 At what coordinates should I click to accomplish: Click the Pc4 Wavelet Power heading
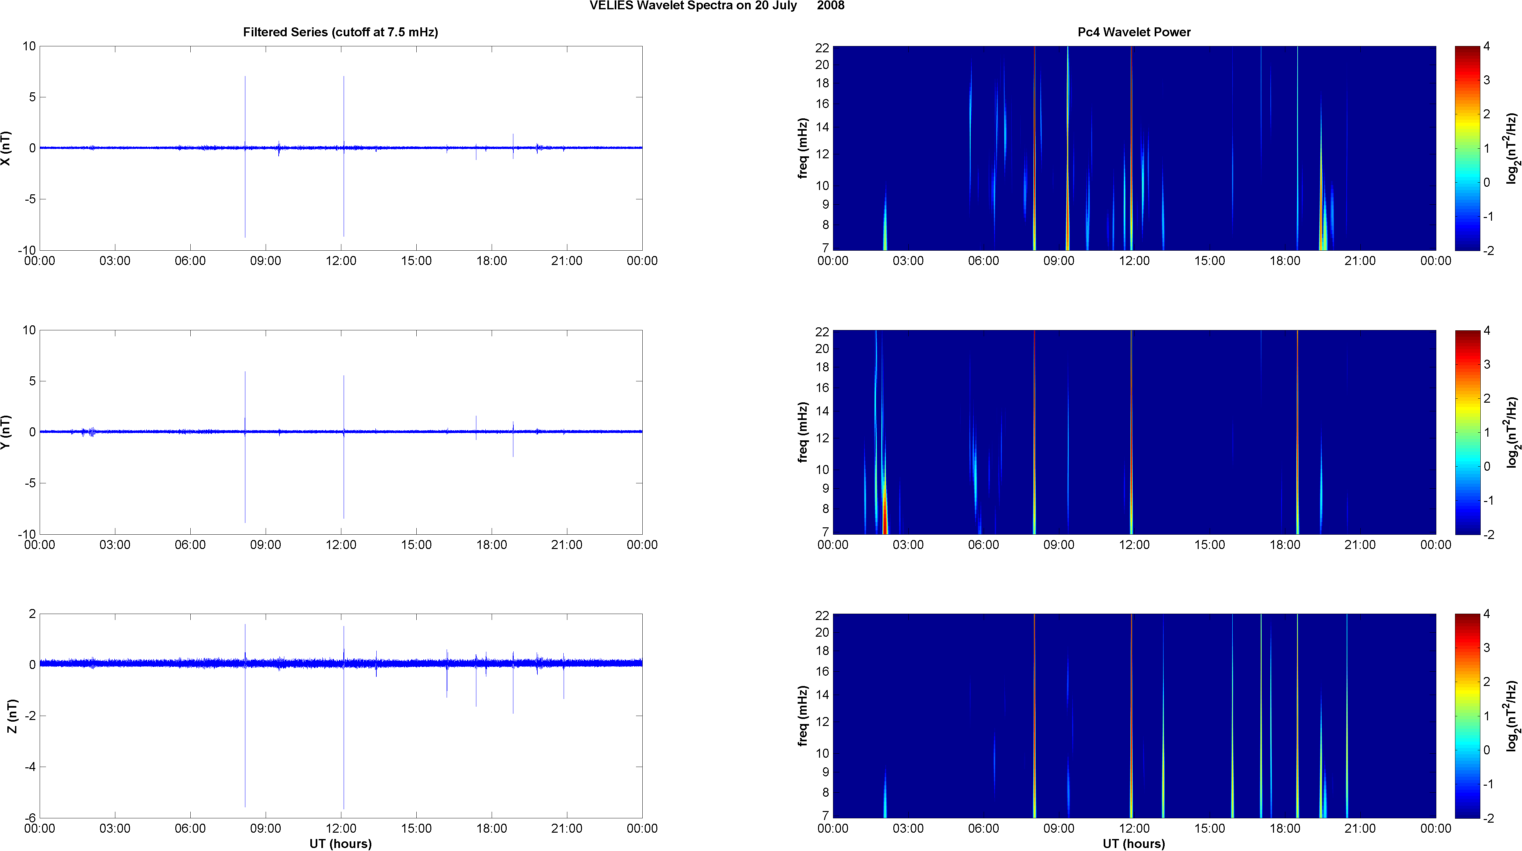[1133, 32]
